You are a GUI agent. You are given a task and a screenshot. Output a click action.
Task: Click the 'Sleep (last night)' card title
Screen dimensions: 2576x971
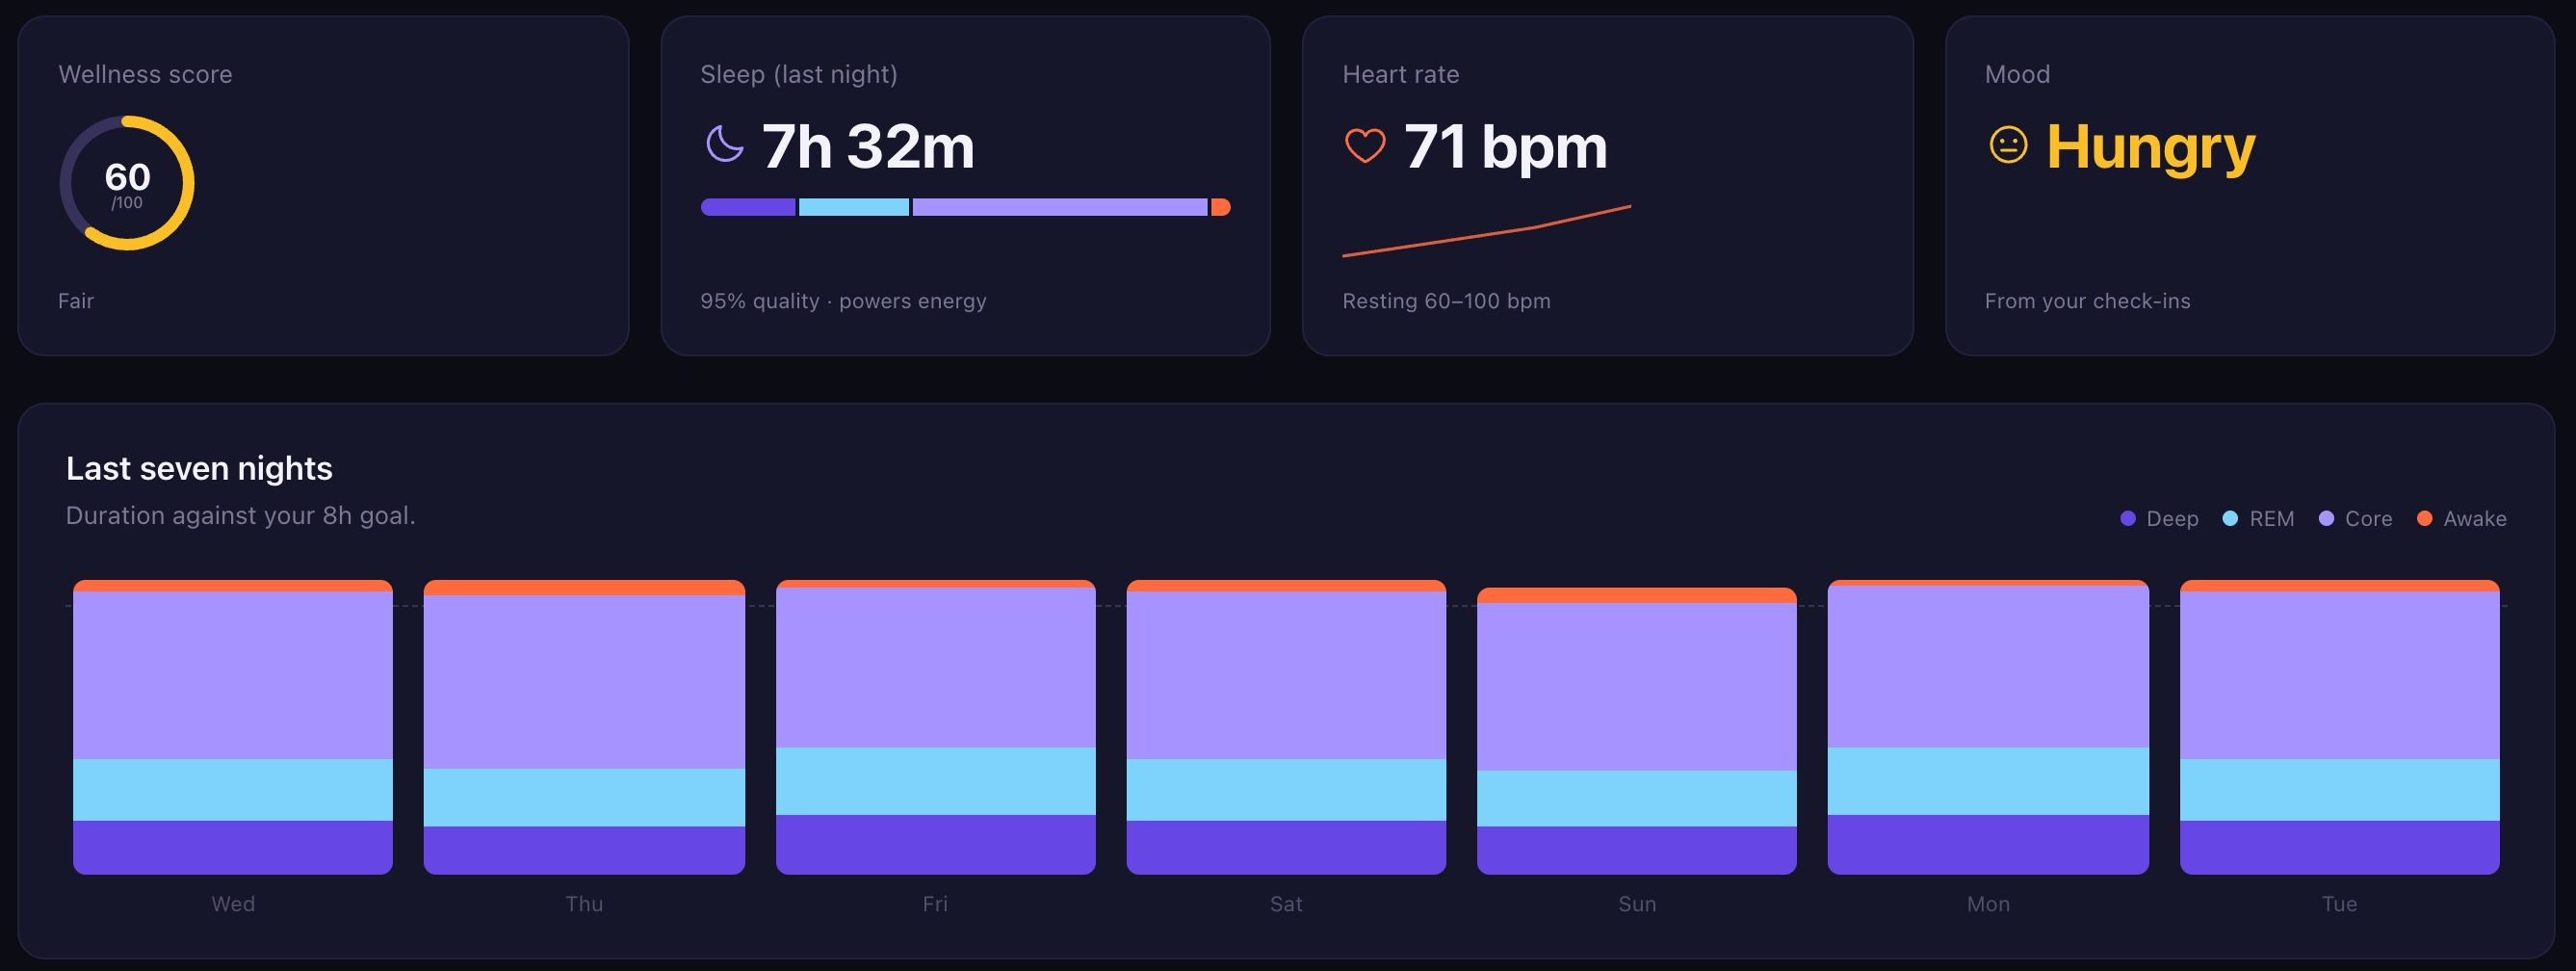coord(799,74)
